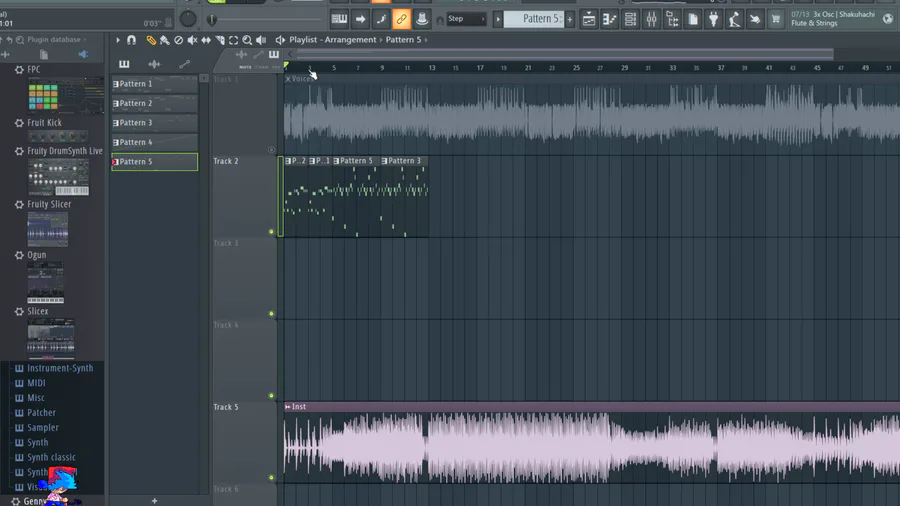Toggle Track 2 mute green dot
Viewport: 900px width, 506px height.
point(271,232)
